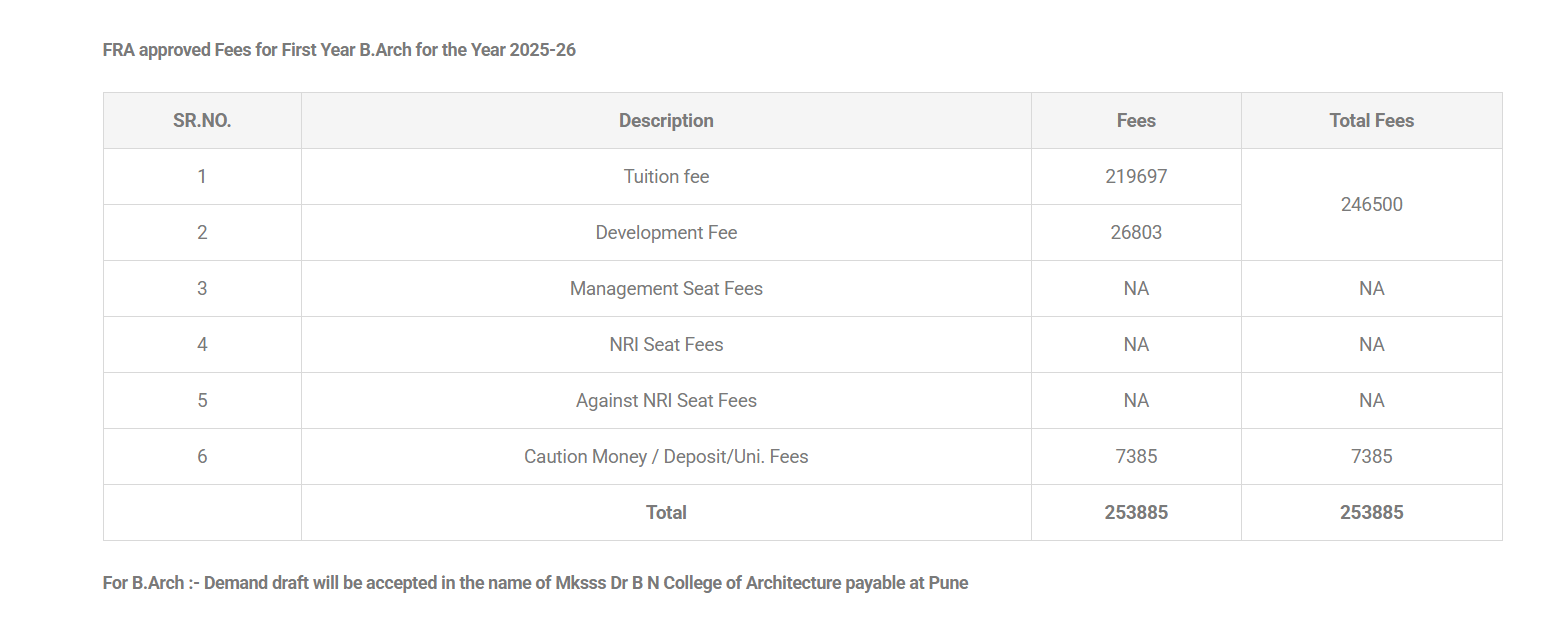1563x619 pixels.
Task: Select the Total Fees column header
Action: (1371, 121)
